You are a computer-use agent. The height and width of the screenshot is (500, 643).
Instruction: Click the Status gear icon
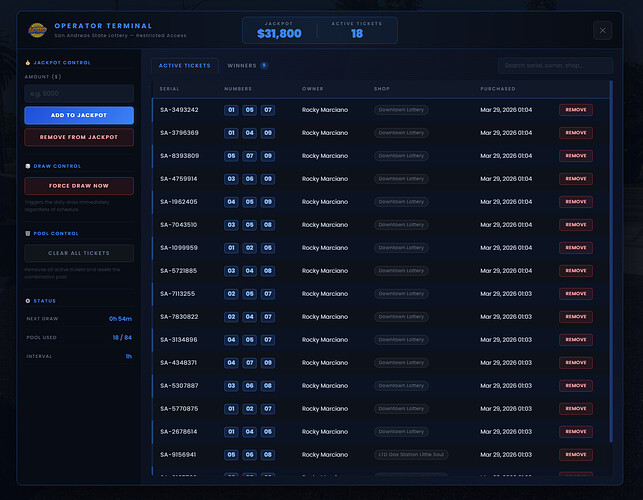point(28,301)
